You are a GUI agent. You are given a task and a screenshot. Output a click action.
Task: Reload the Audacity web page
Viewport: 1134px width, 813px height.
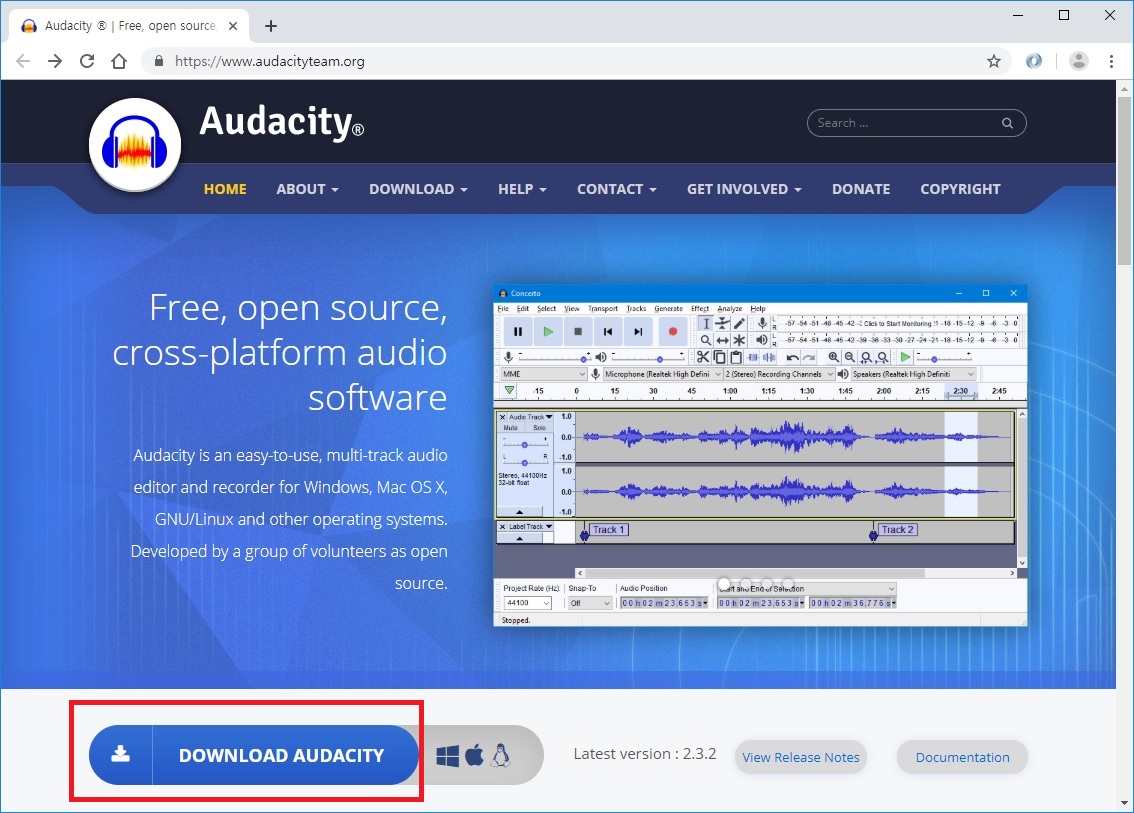point(87,61)
